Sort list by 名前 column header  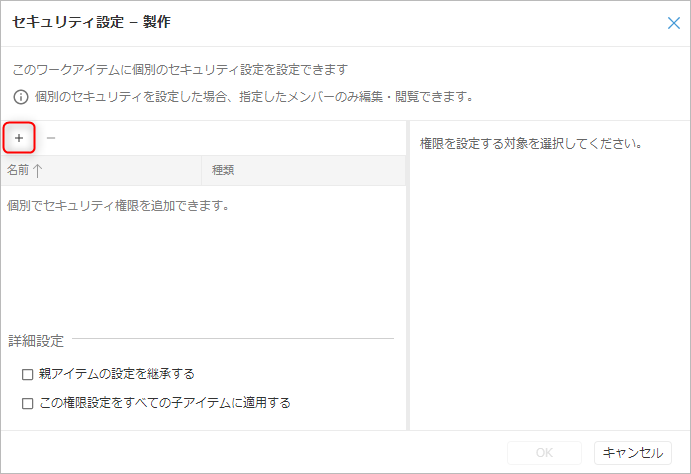18,171
